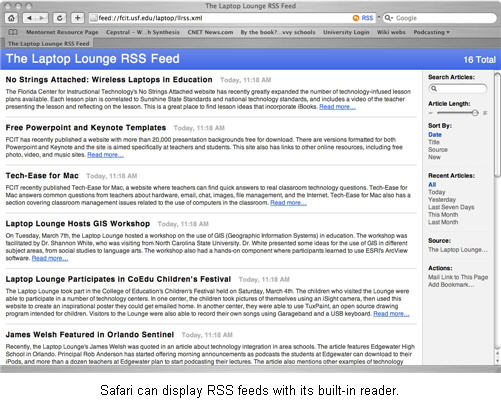Open No Strings Attached article title
501x407 pixels.
pos(109,80)
